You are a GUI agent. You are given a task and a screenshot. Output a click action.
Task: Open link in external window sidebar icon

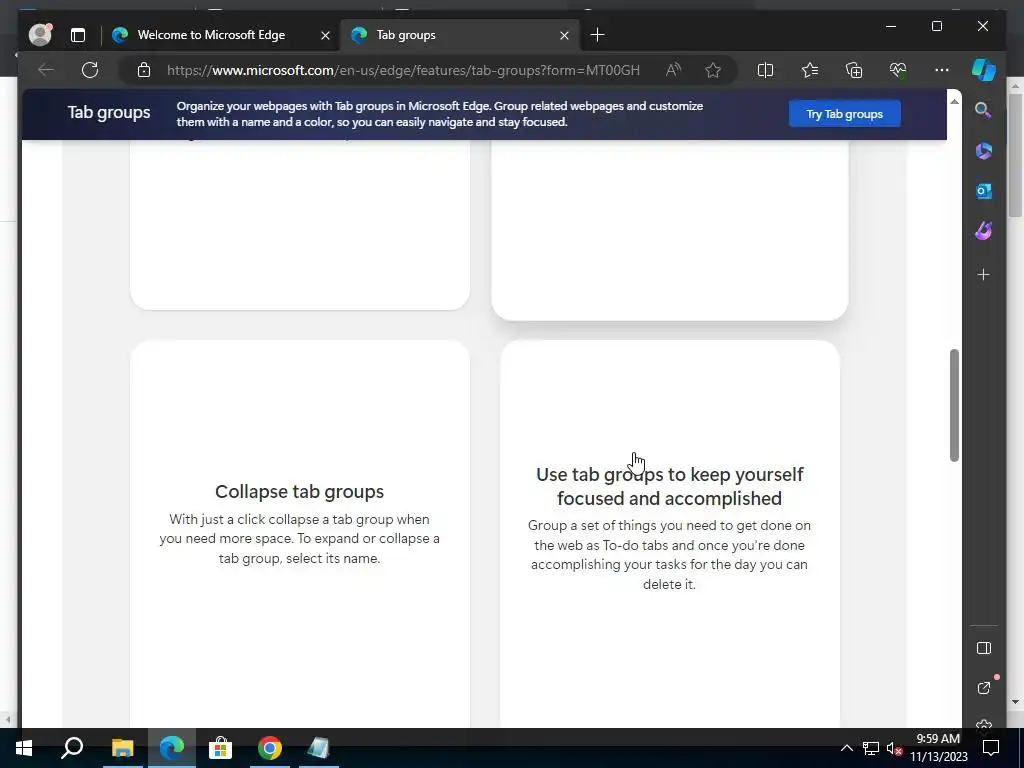[x=984, y=688]
